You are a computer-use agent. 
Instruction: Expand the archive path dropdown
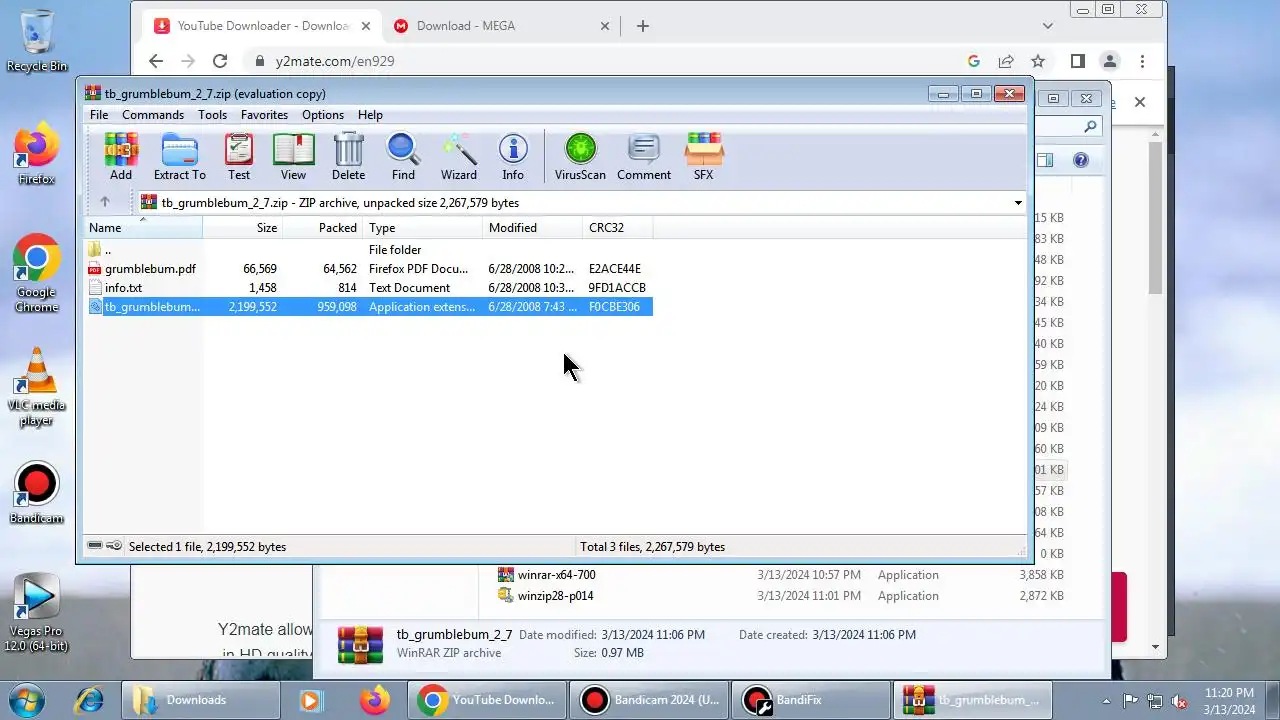point(1018,203)
